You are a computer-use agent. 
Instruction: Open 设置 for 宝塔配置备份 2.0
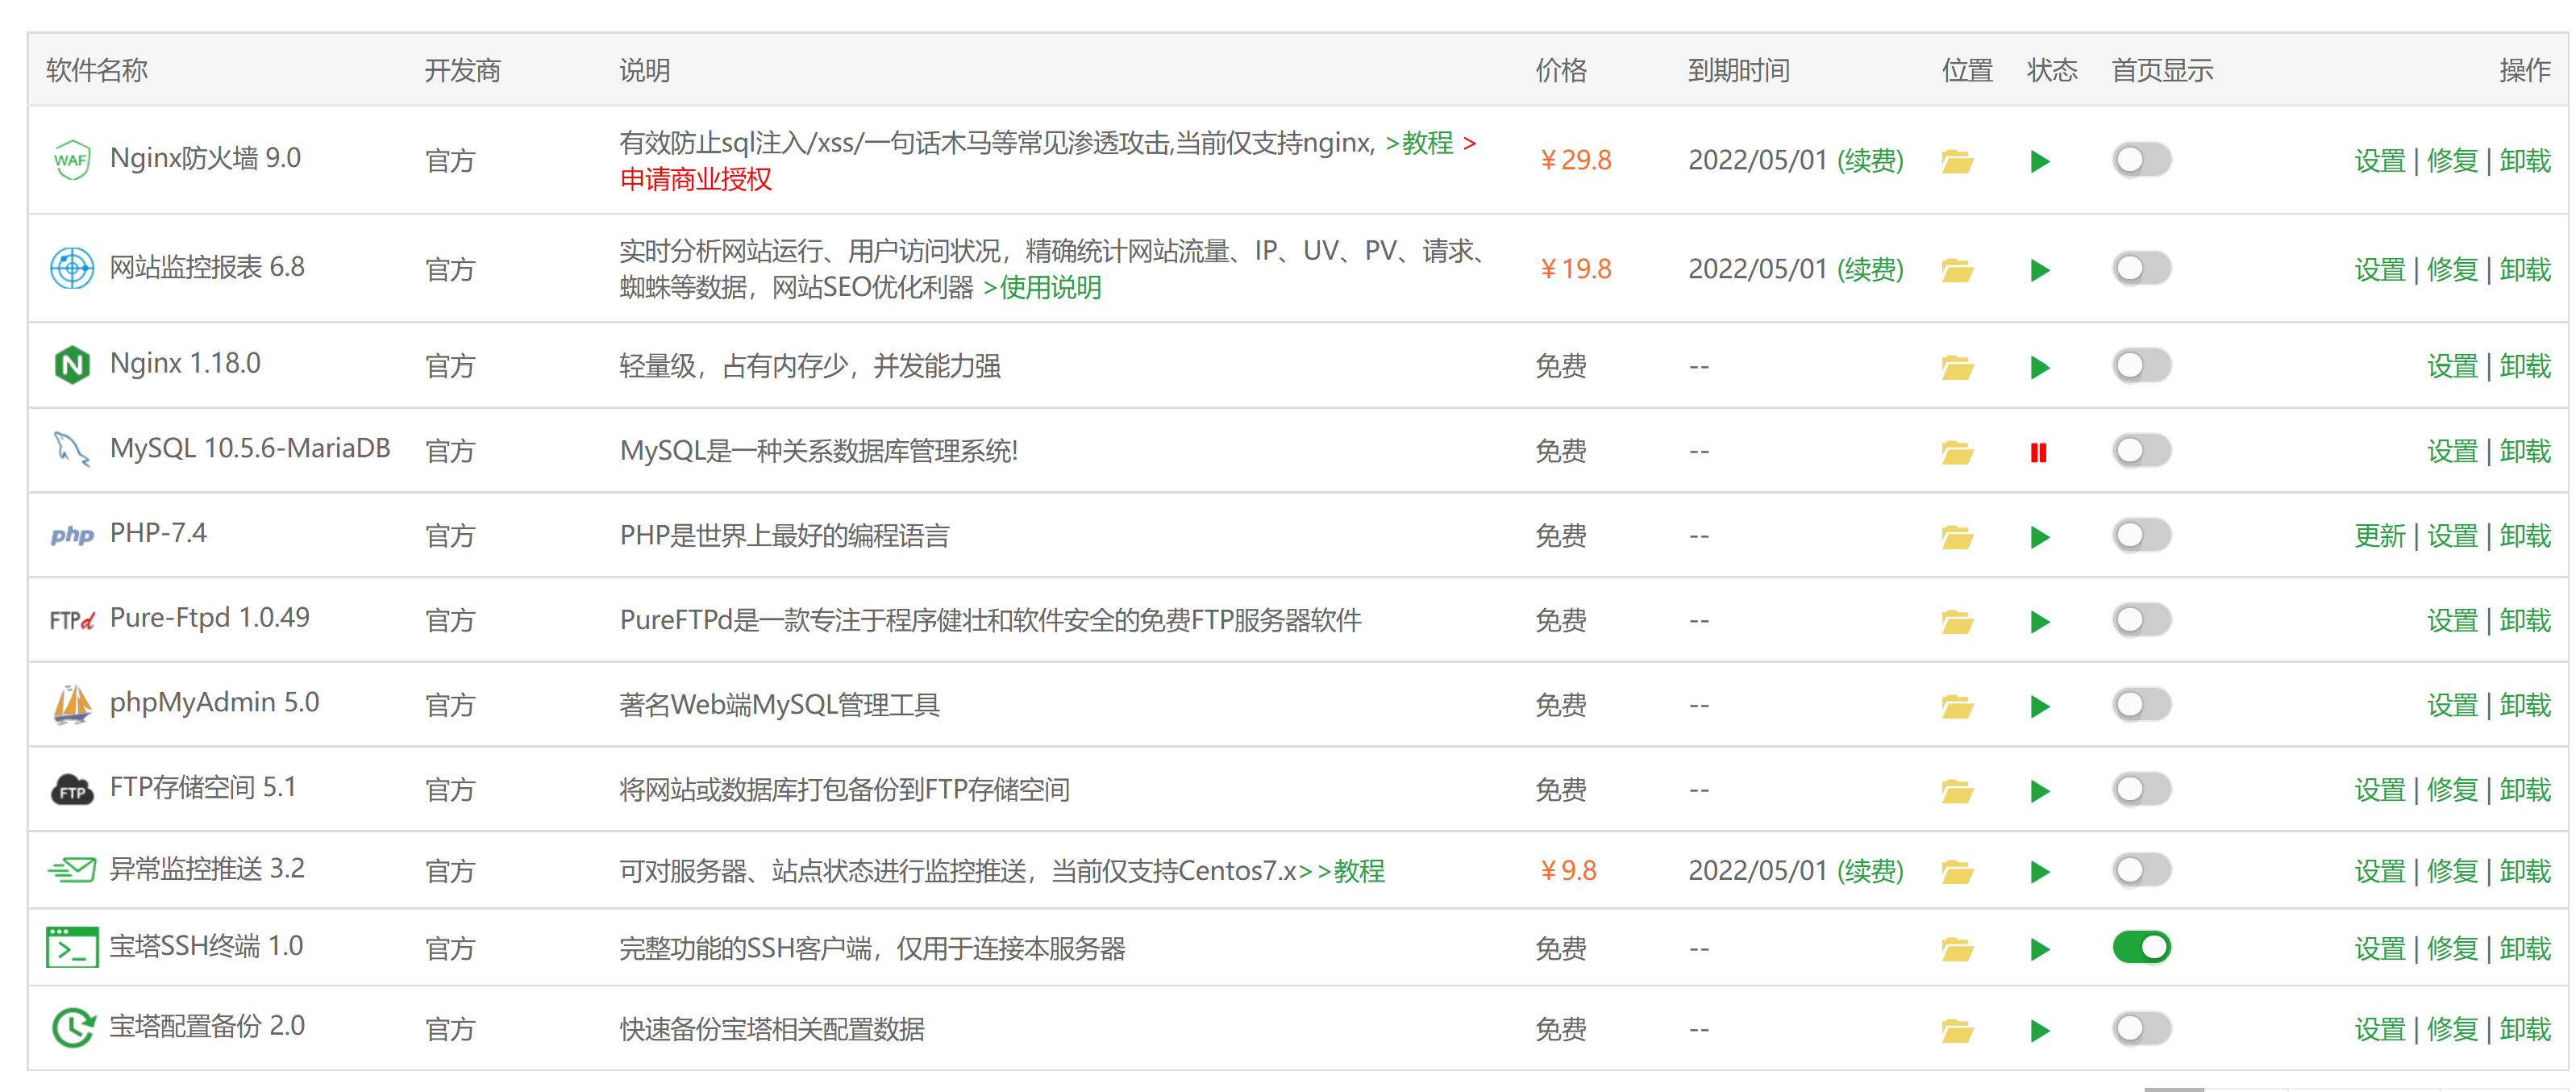click(2380, 1030)
